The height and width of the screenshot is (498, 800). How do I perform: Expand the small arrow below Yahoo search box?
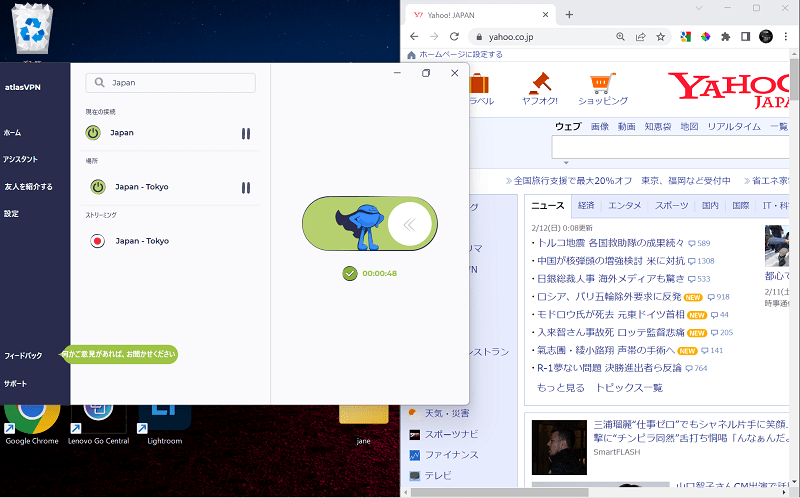pyautogui.click(x=566, y=163)
